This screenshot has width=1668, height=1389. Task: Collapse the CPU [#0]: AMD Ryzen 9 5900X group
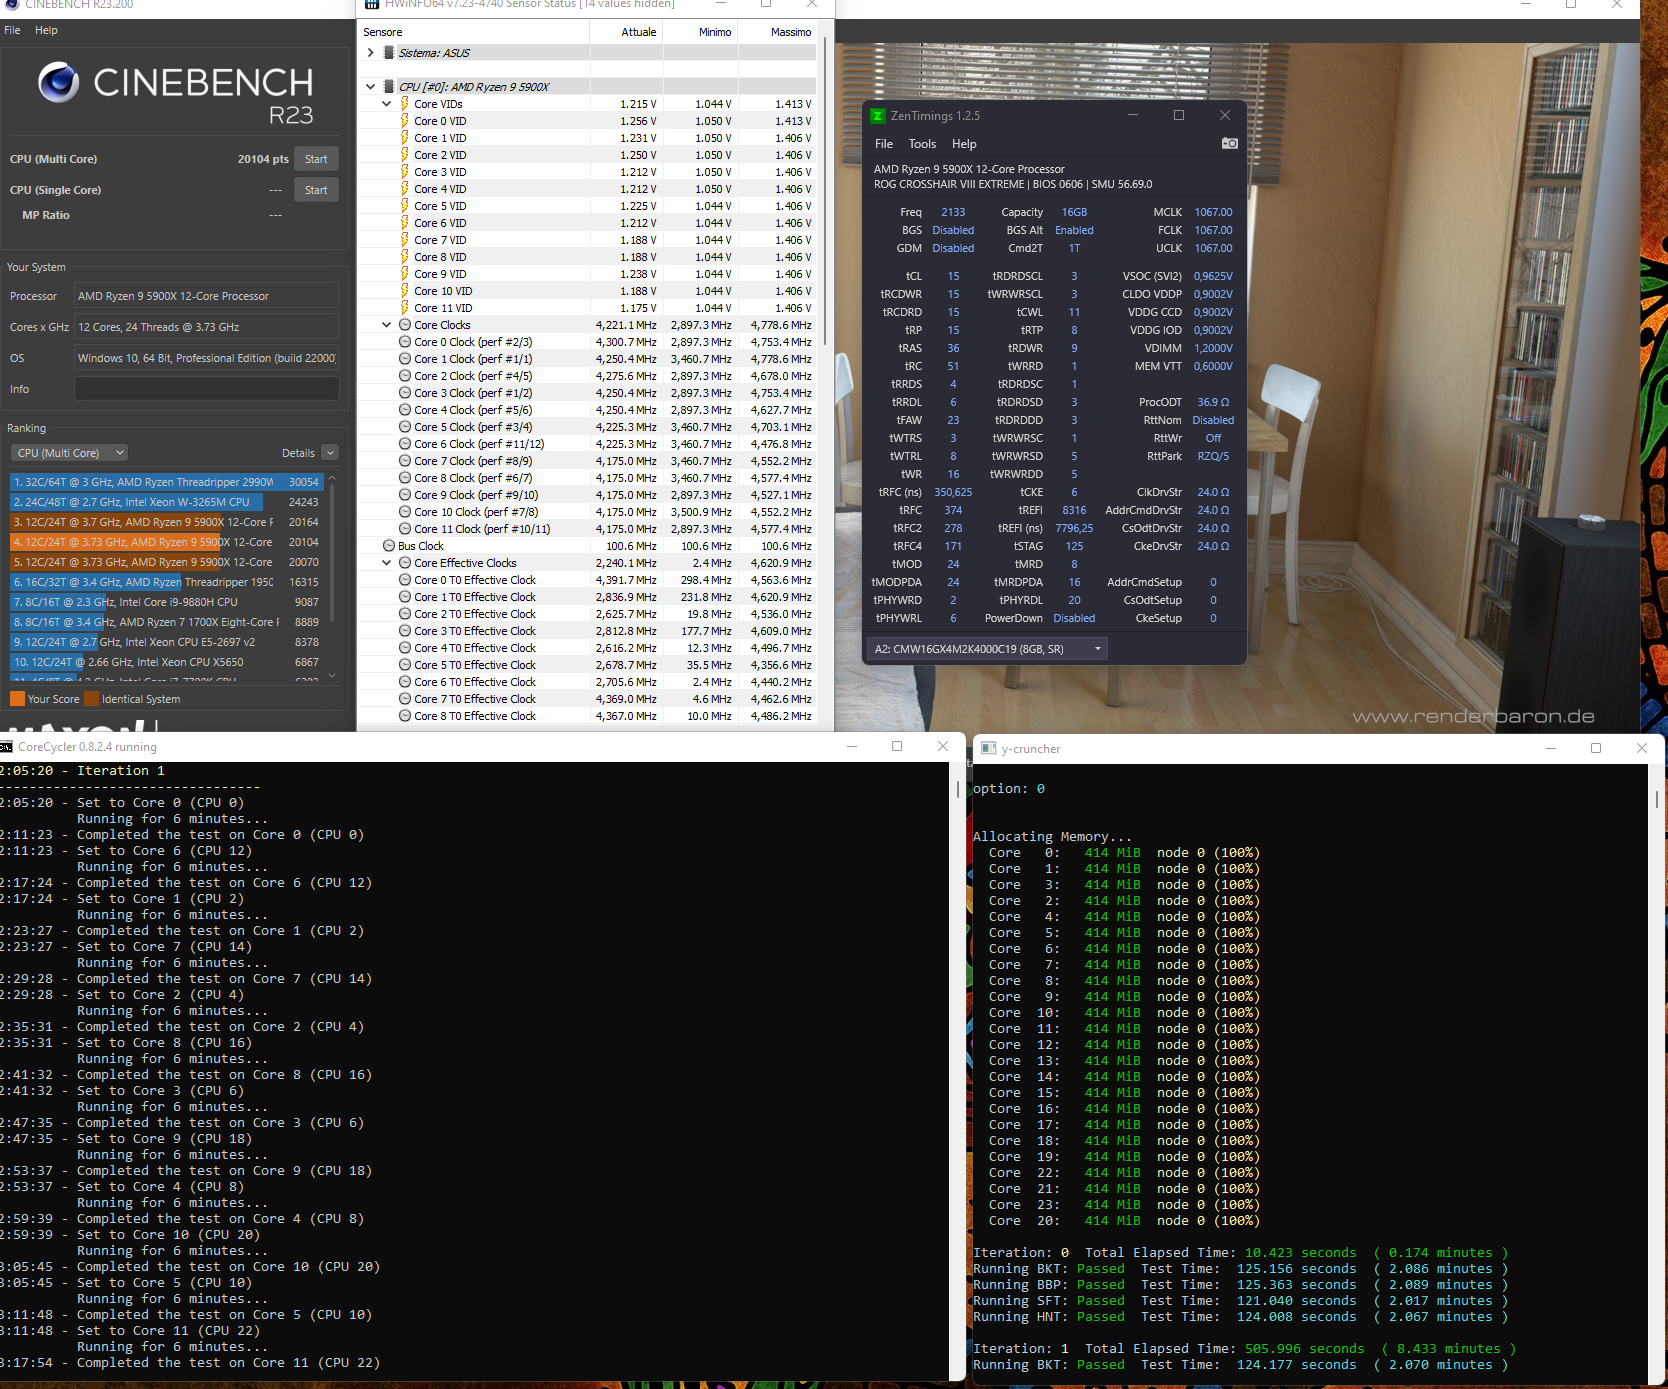(x=371, y=87)
